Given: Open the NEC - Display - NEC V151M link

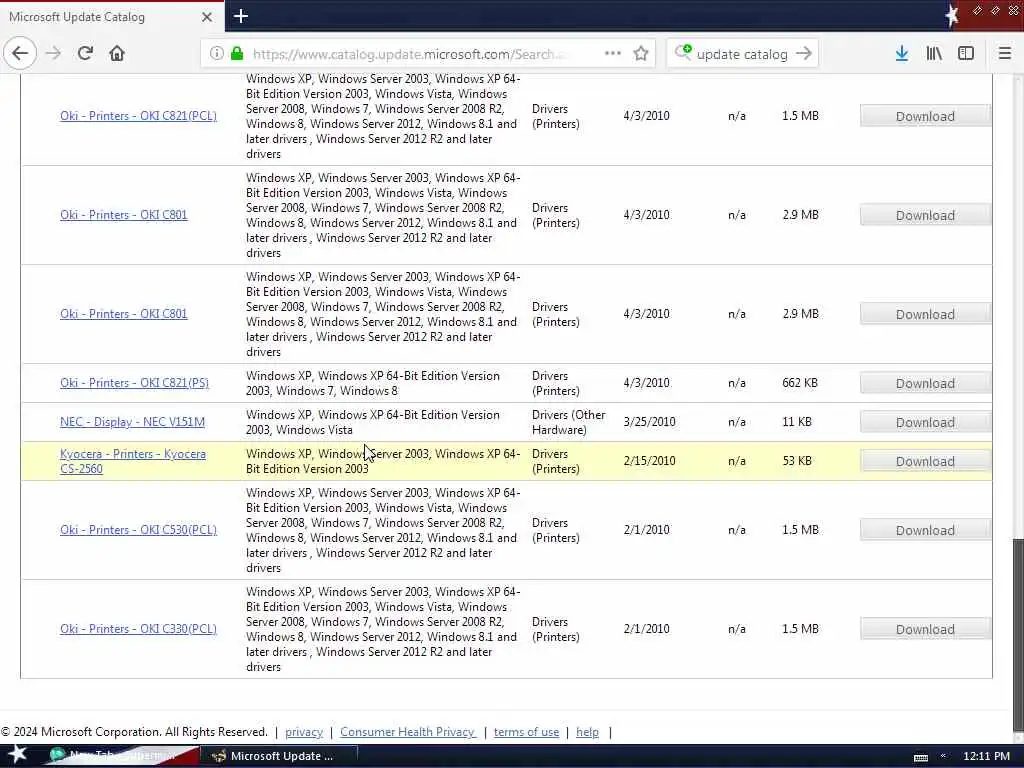Looking at the screenshot, I should click(133, 422).
